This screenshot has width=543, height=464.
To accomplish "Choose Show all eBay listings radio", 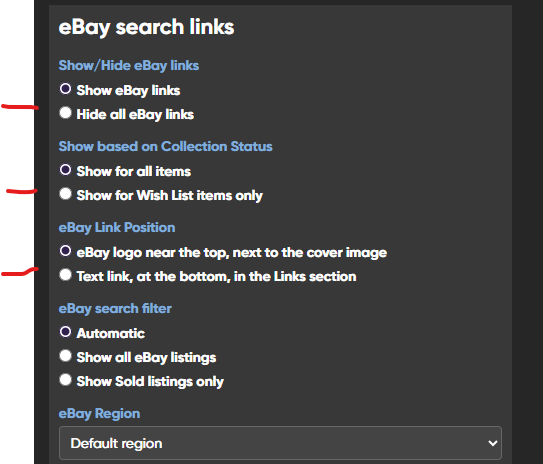I will click(65, 356).
